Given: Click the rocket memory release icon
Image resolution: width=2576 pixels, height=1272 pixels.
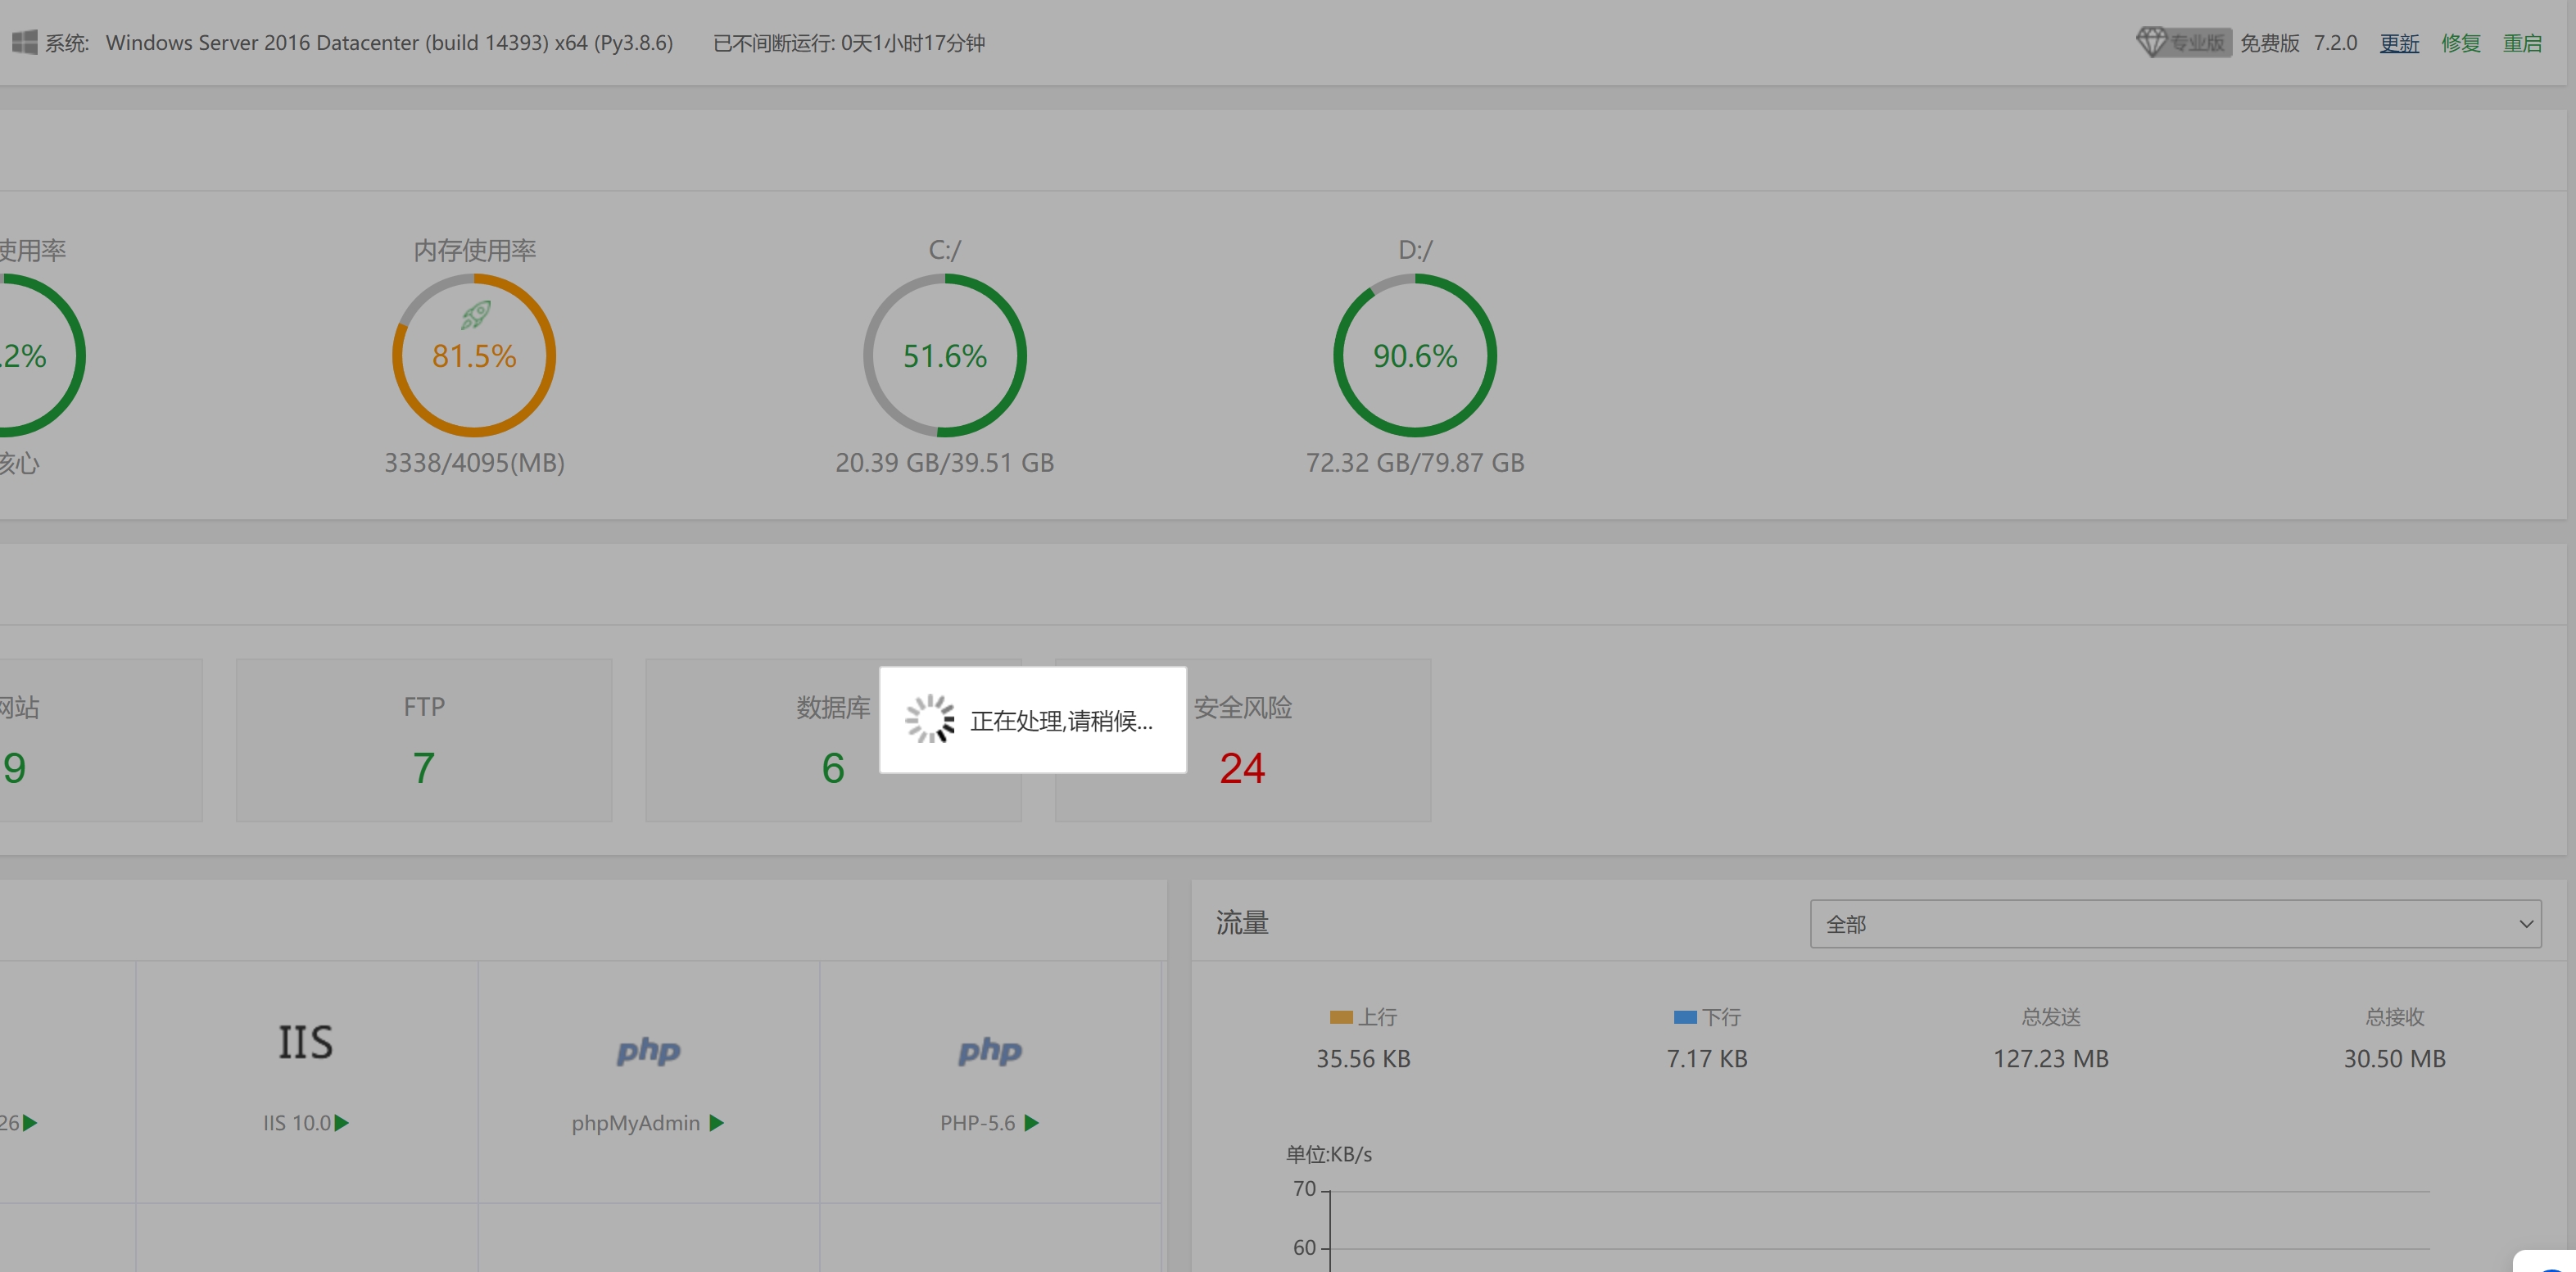Looking at the screenshot, I should 475,315.
